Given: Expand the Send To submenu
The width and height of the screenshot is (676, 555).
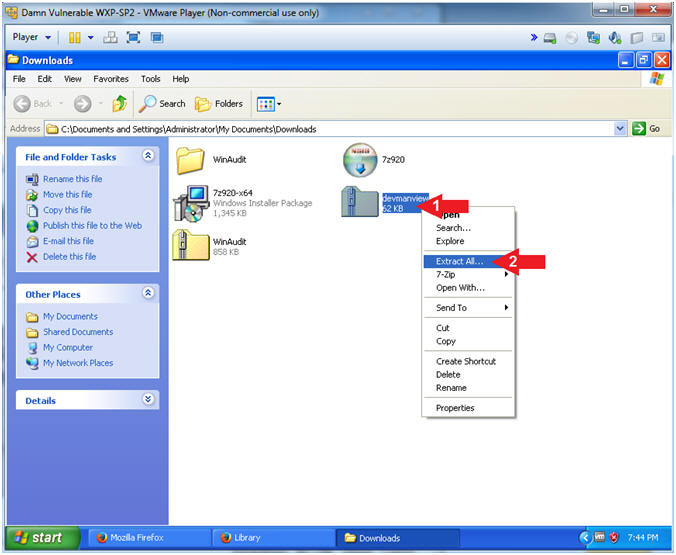Looking at the screenshot, I should 468,307.
